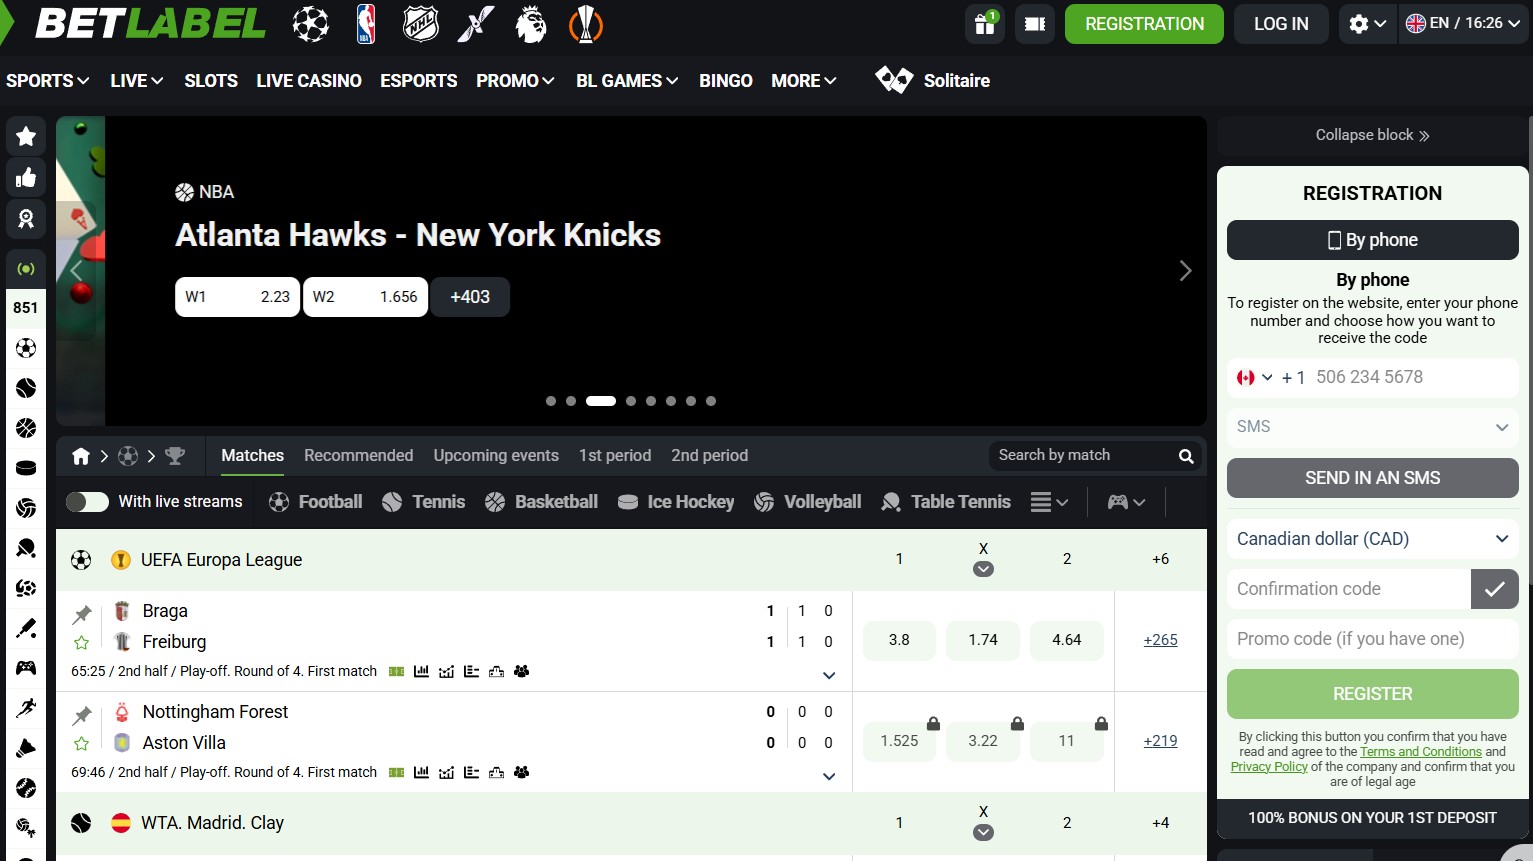Select ice hockey puck in left sidebar

(x=26, y=468)
